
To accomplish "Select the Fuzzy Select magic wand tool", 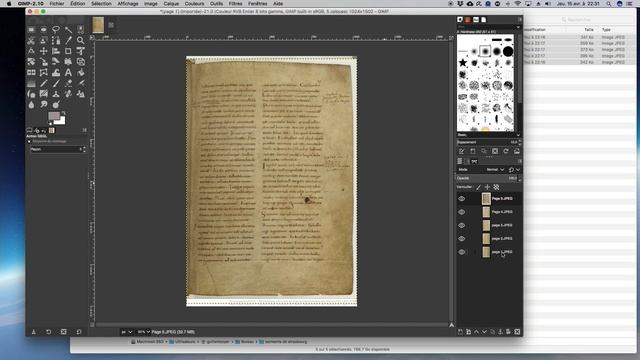I will point(68,30).
